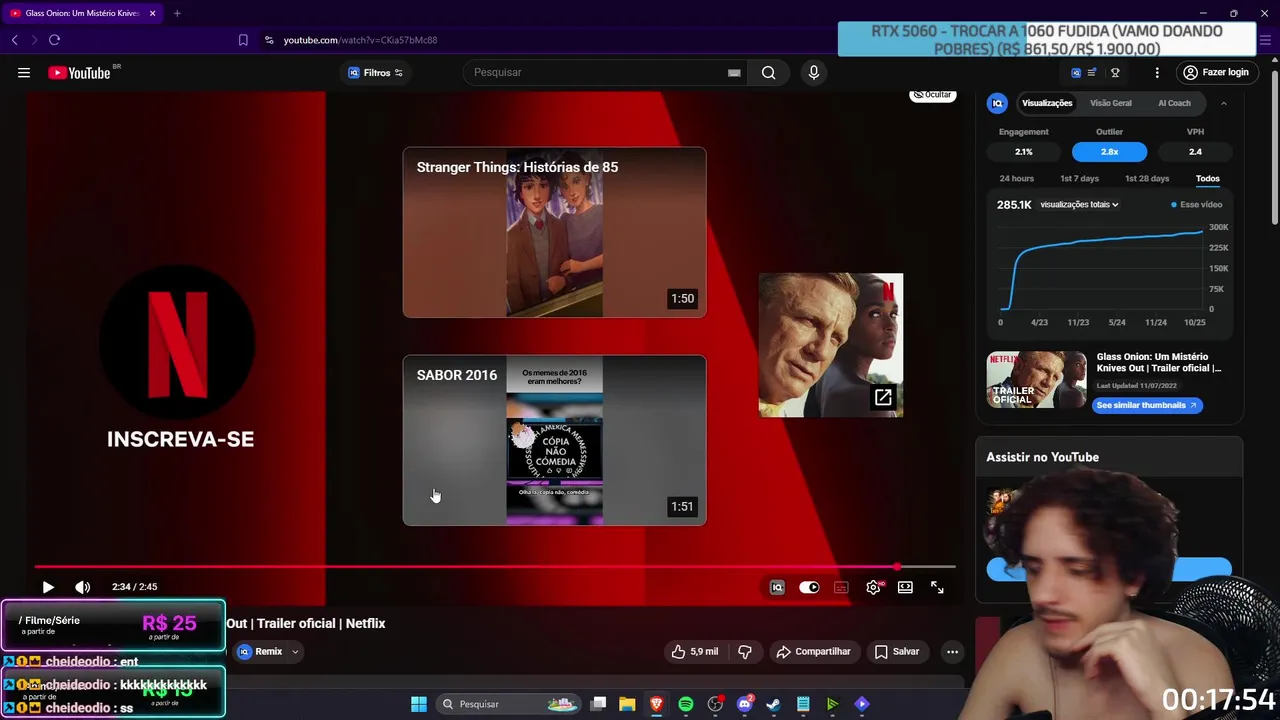Image resolution: width=1280 pixels, height=720 pixels.
Task: Switch to the AI Coach tab
Action: click(1174, 103)
